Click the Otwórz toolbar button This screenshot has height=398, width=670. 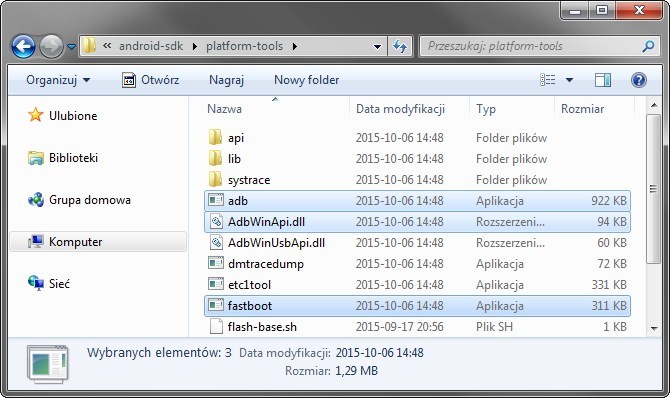click(151, 80)
